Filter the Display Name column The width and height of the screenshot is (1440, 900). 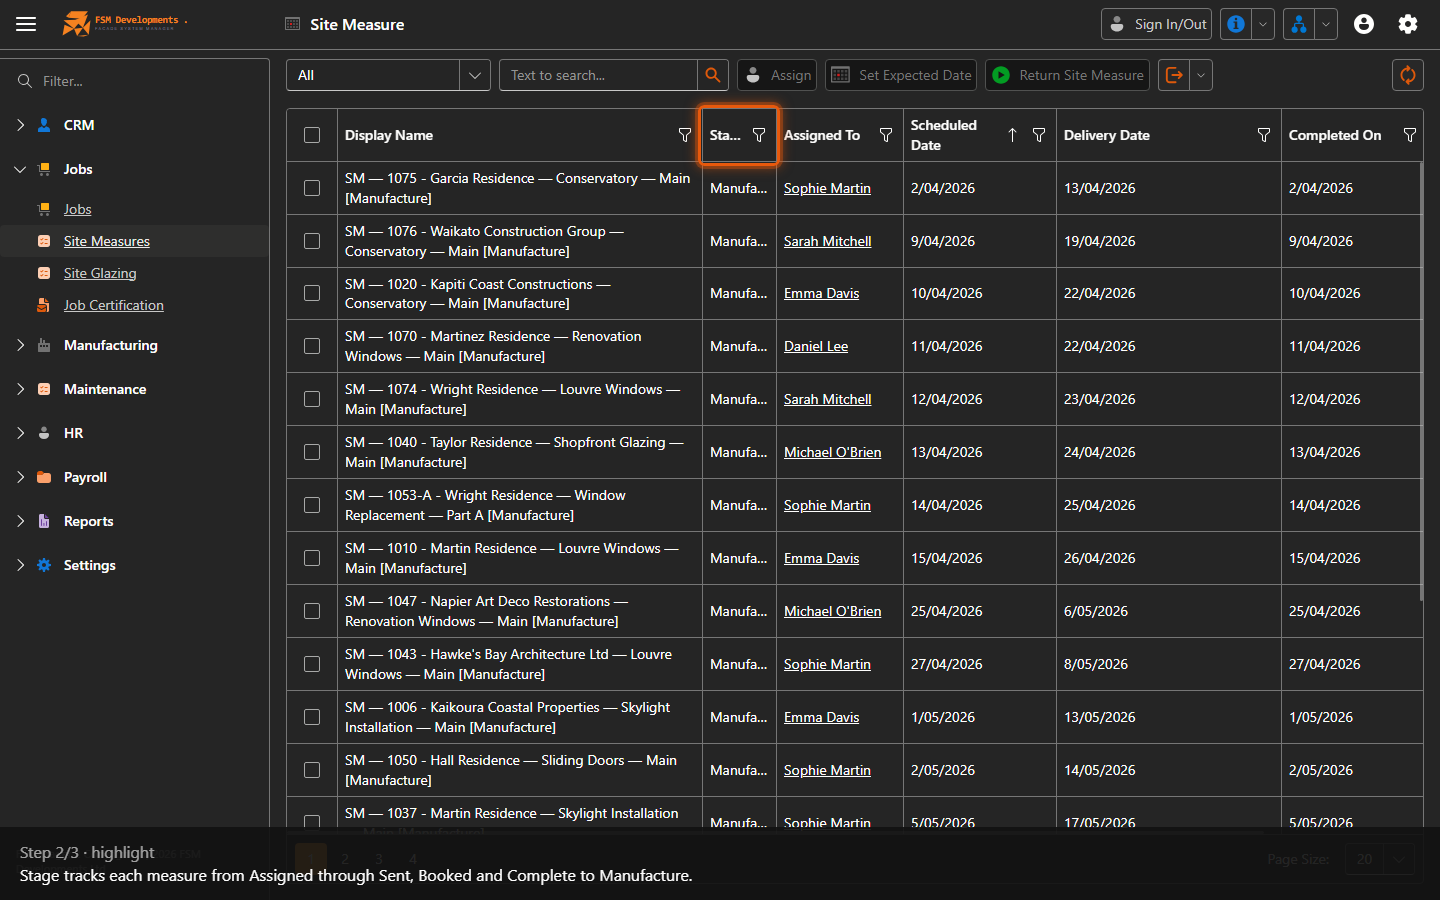click(685, 135)
